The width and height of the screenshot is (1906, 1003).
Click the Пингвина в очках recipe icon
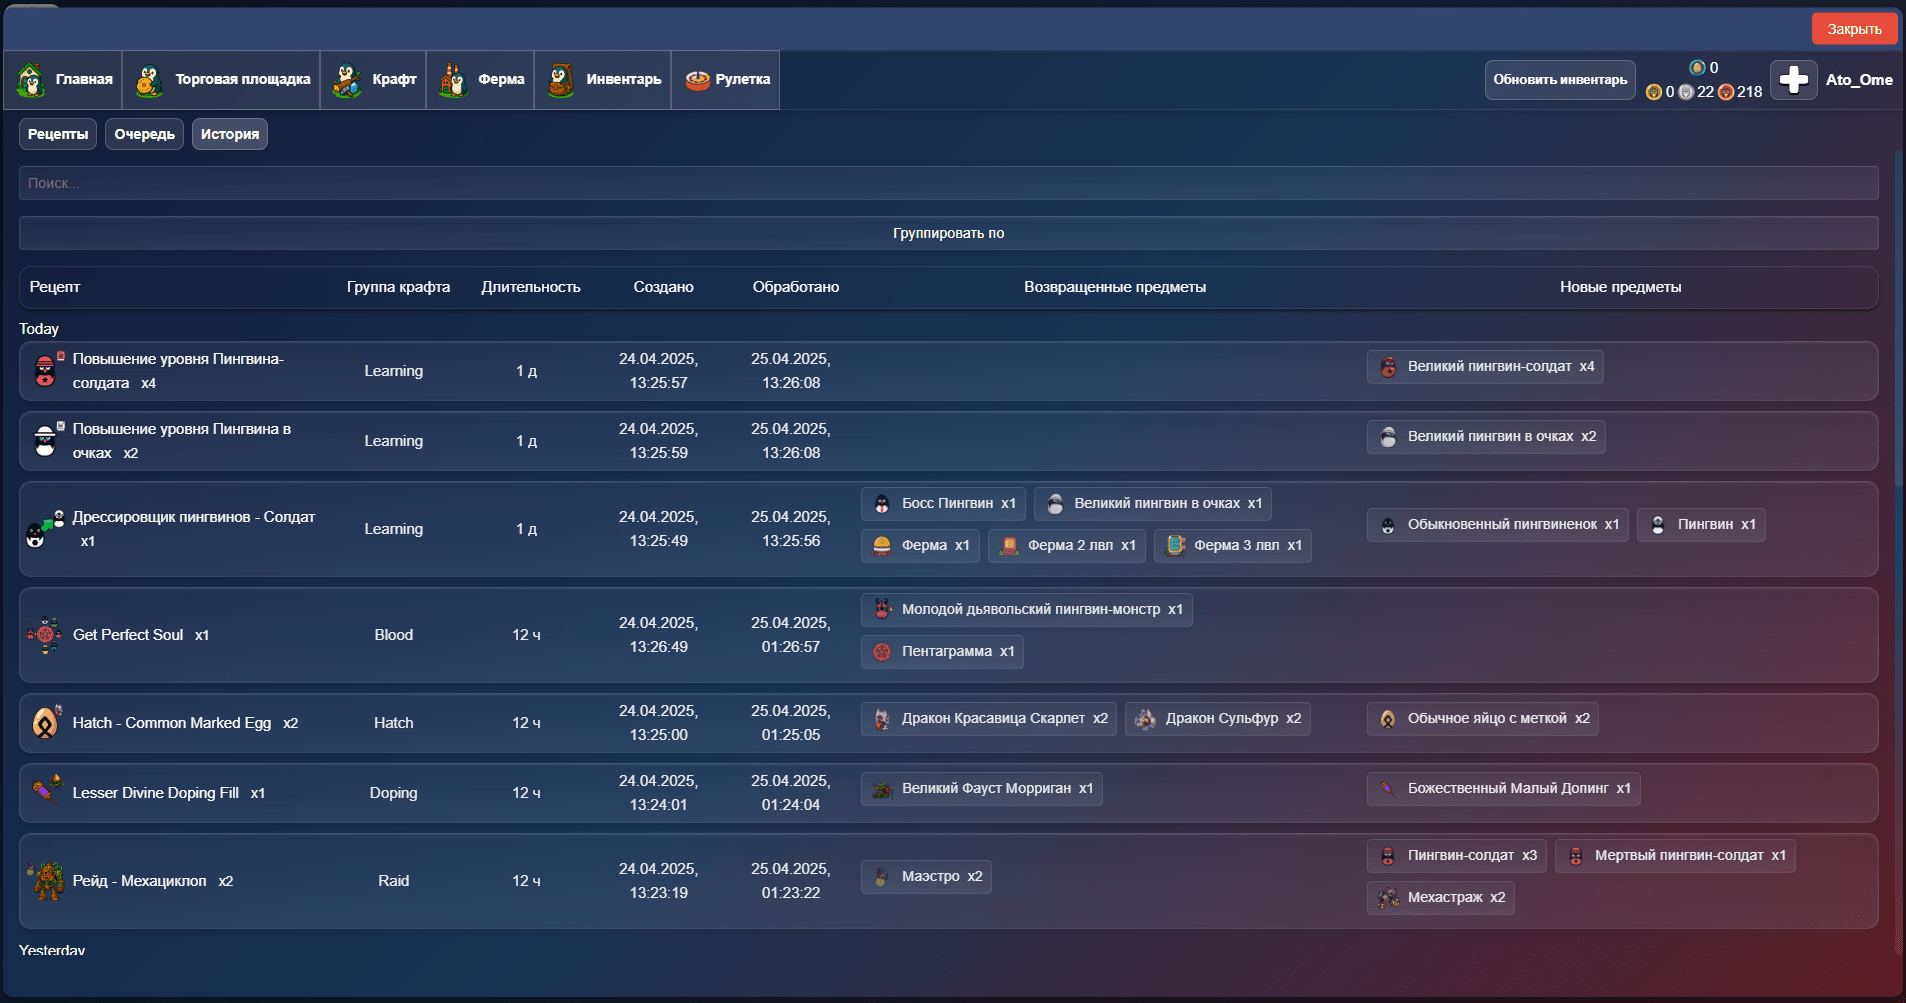[46, 441]
